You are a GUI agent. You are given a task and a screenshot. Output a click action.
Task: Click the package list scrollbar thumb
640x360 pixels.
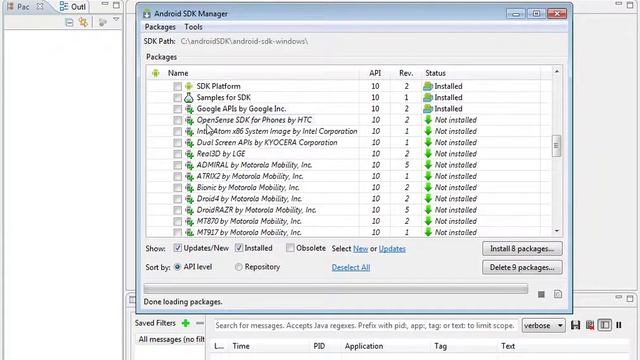pyautogui.click(x=556, y=146)
